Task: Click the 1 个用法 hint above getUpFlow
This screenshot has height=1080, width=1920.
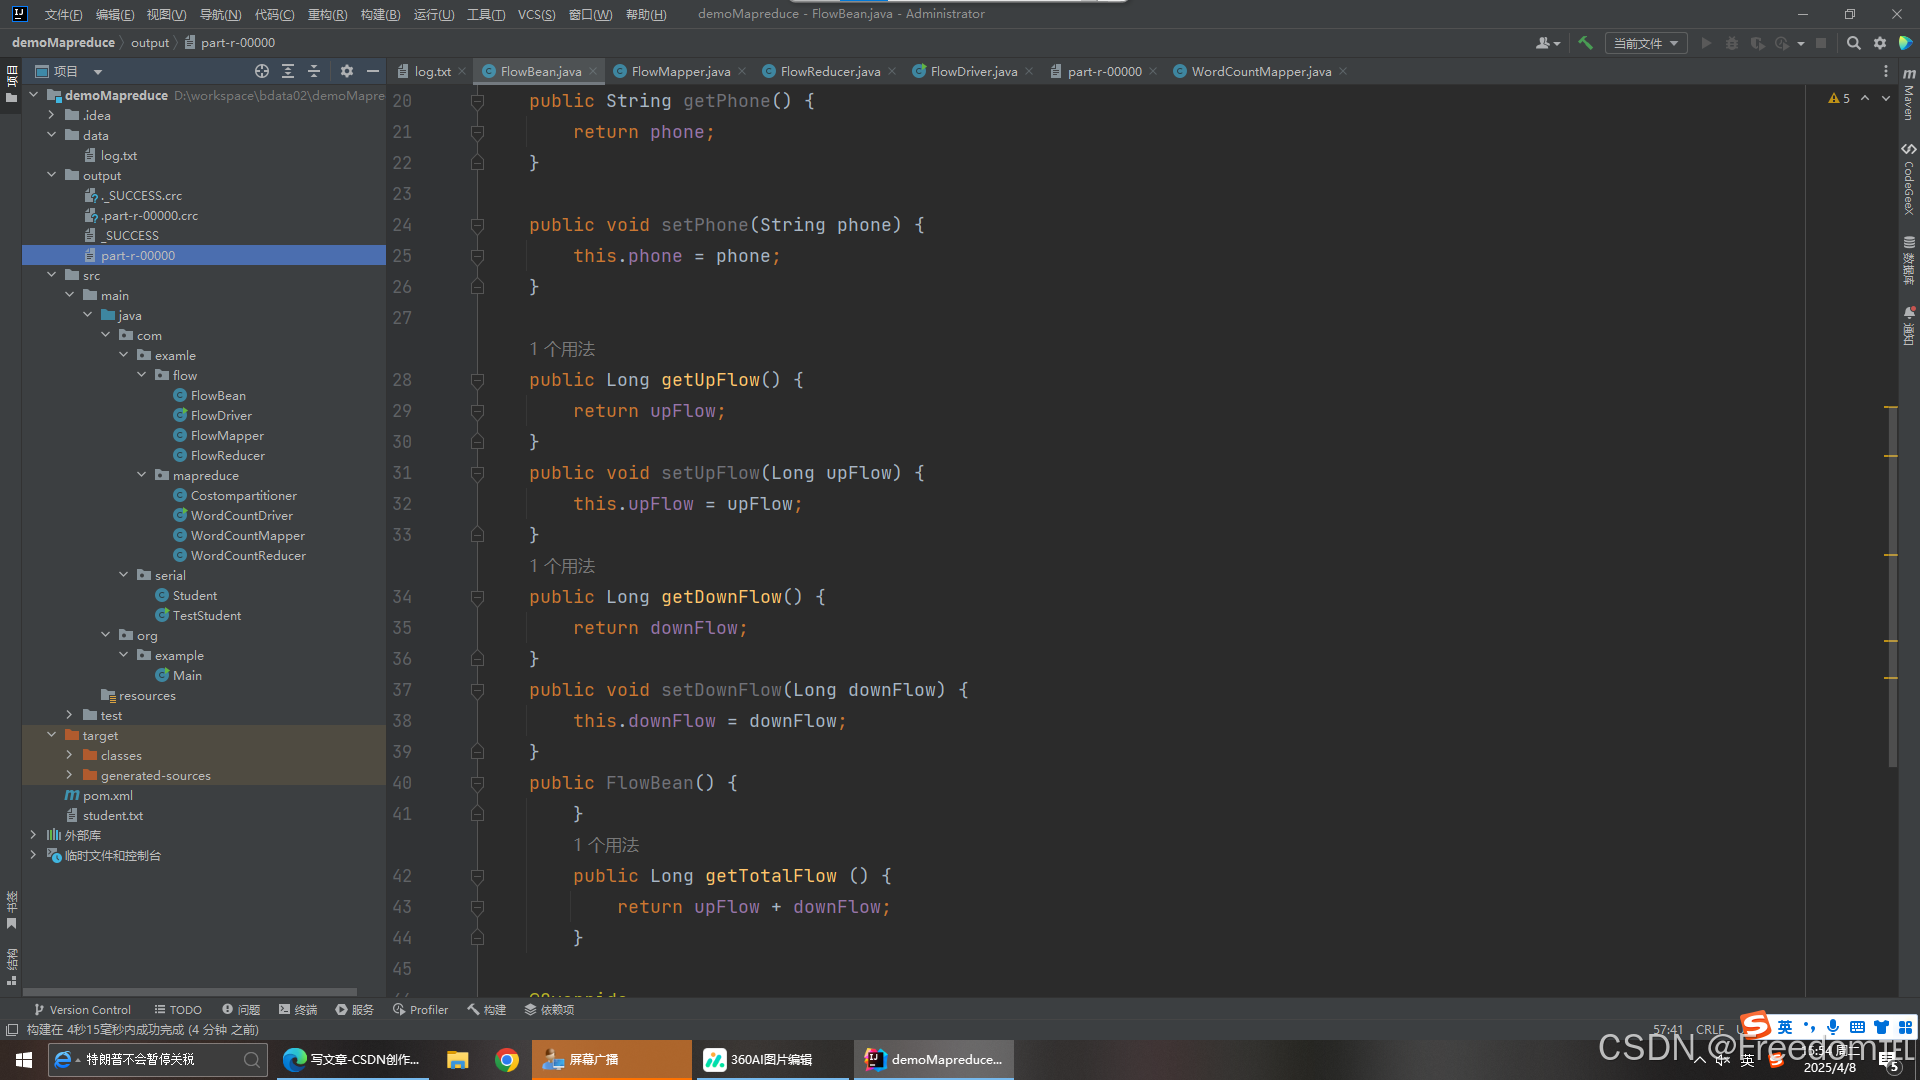Action: 562,349
